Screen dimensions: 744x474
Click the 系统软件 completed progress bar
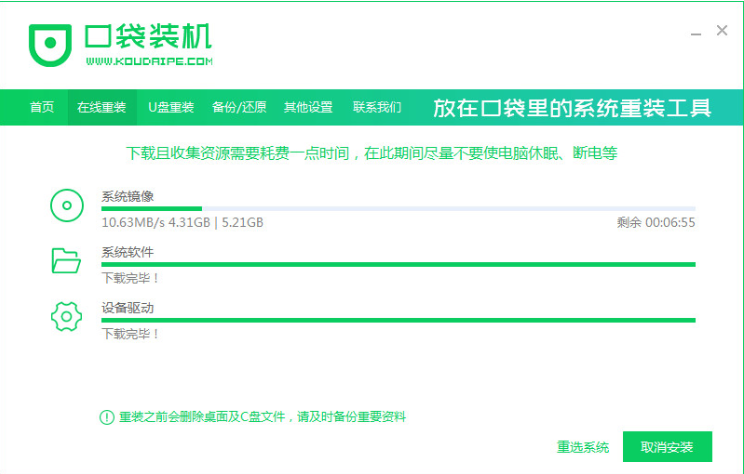[x=398, y=264]
